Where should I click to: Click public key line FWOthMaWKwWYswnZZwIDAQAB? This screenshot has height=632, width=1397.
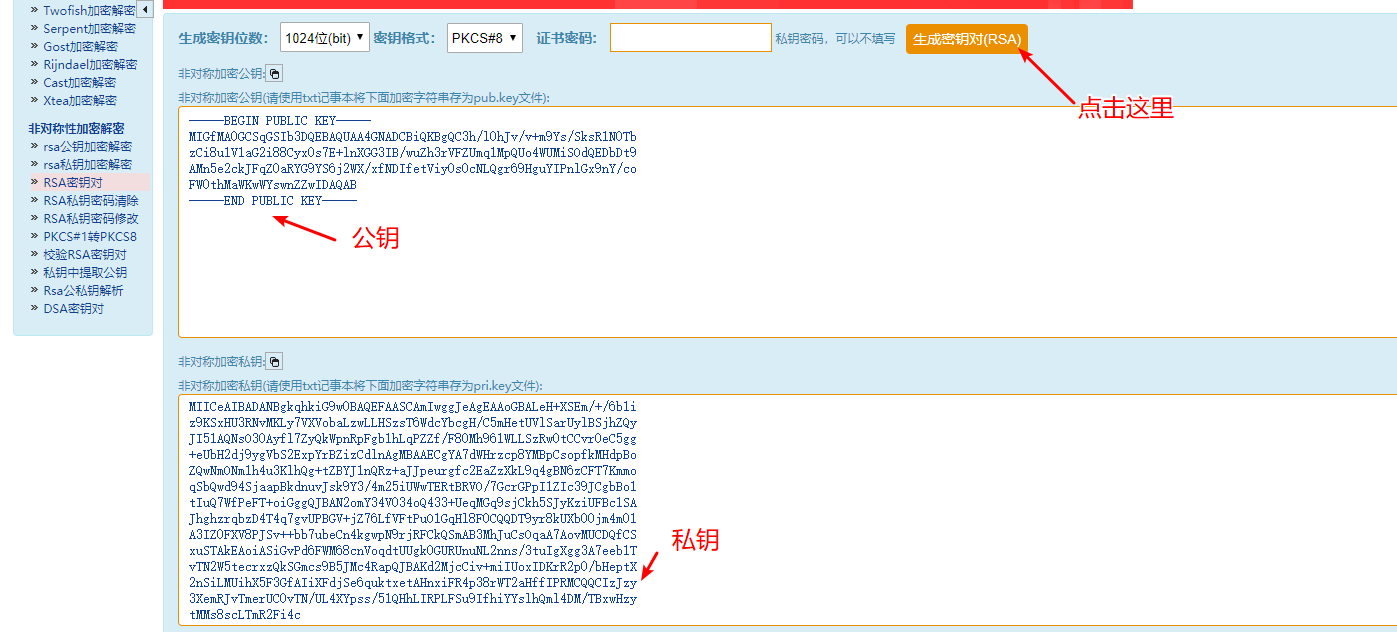[272, 185]
